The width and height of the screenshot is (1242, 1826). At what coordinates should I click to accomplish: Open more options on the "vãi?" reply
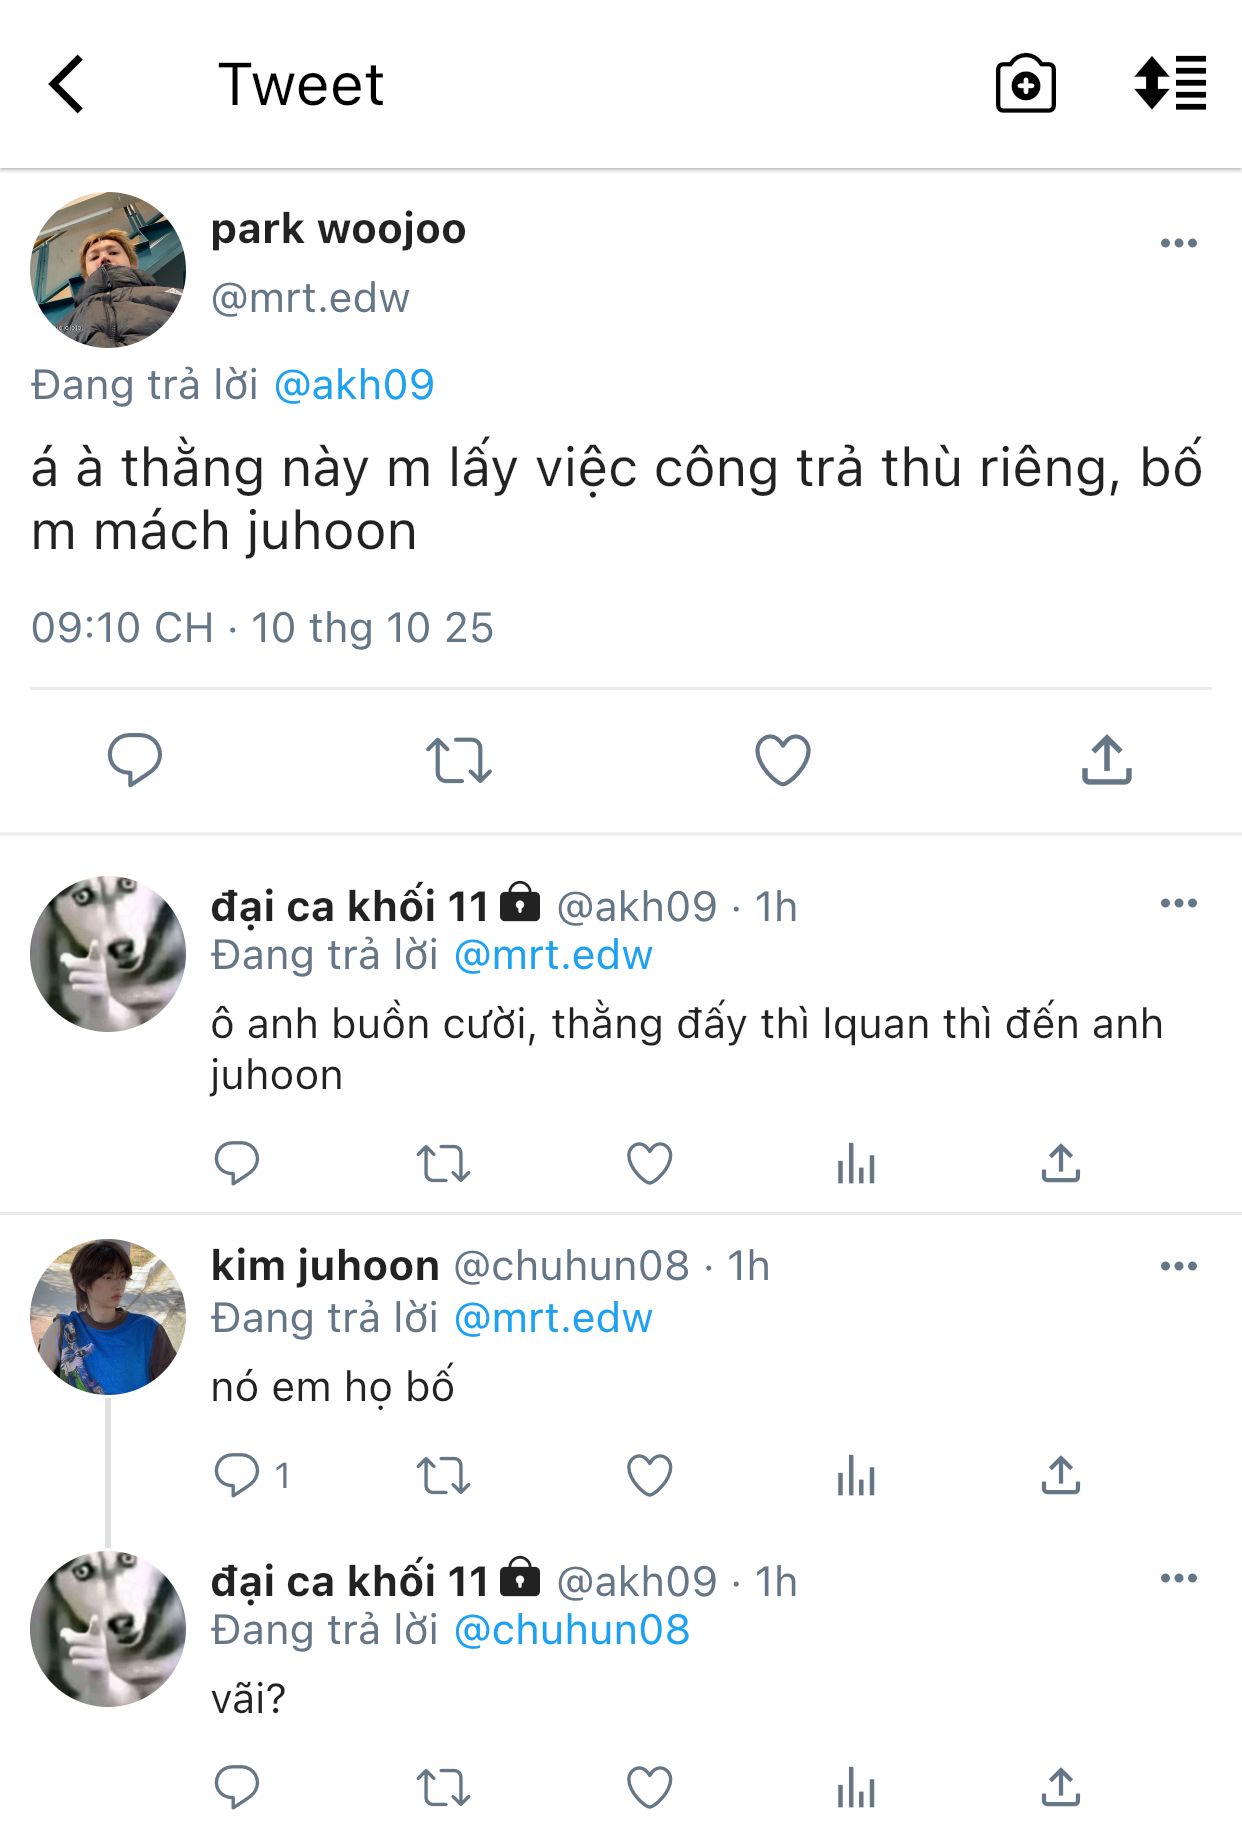(x=1178, y=1578)
